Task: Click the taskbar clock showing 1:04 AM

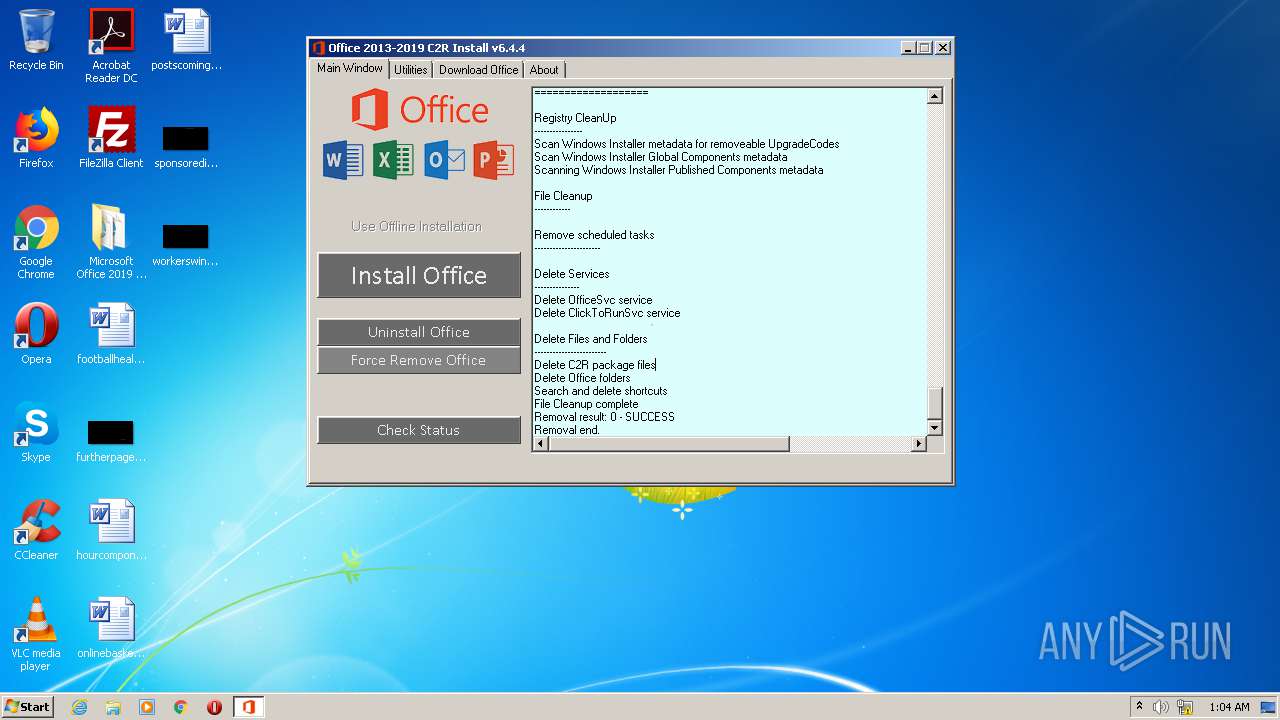Action: coord(1229,707)
